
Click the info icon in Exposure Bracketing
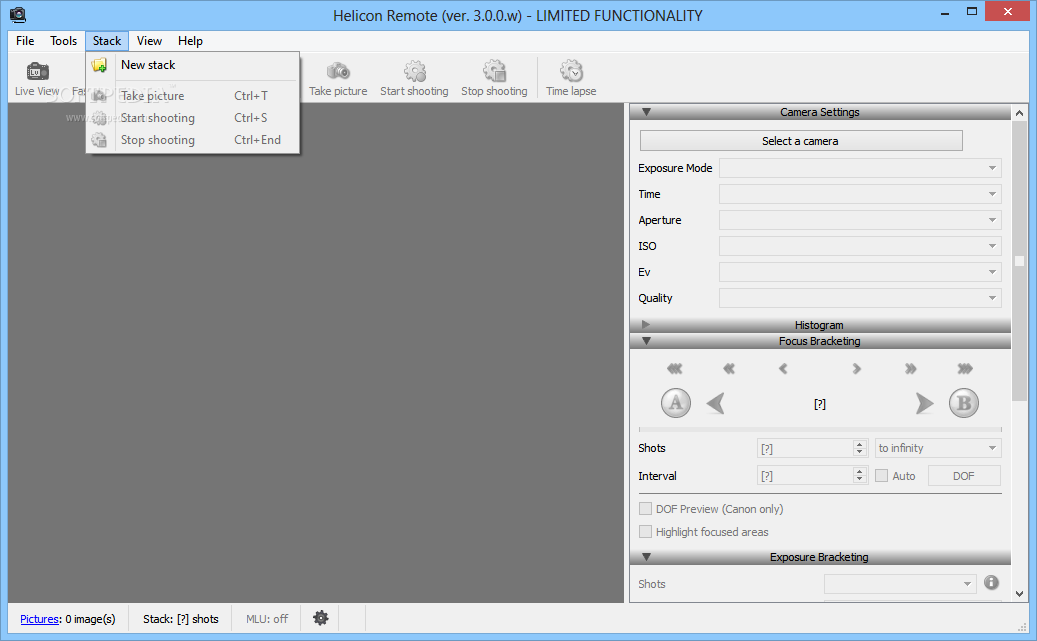click(991, 582)
